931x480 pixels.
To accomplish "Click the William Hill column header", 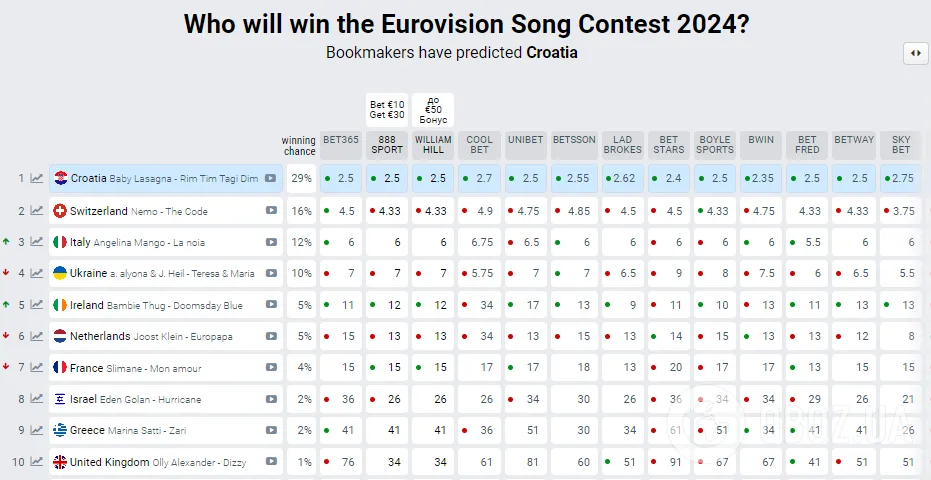I will [433, 145].
